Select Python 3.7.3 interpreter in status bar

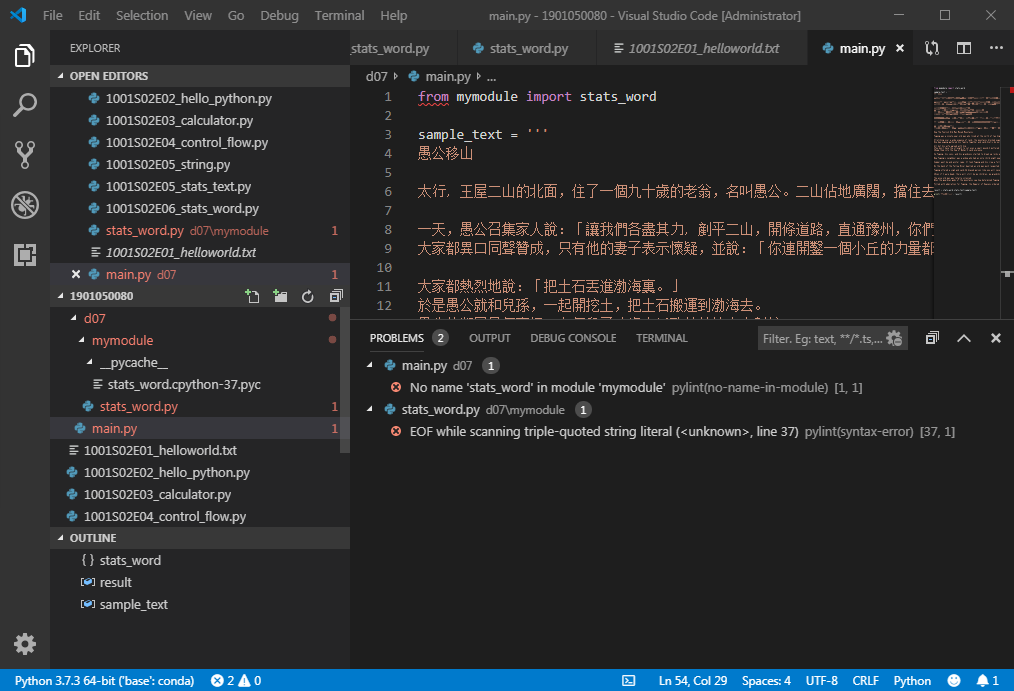tap(104, 681)
